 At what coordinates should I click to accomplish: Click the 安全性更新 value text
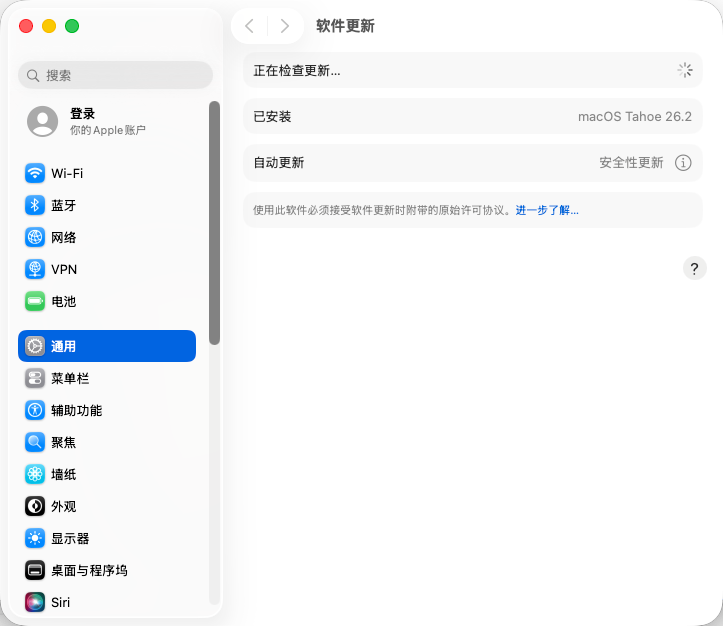pyautogui.click(x=631, y=163)
